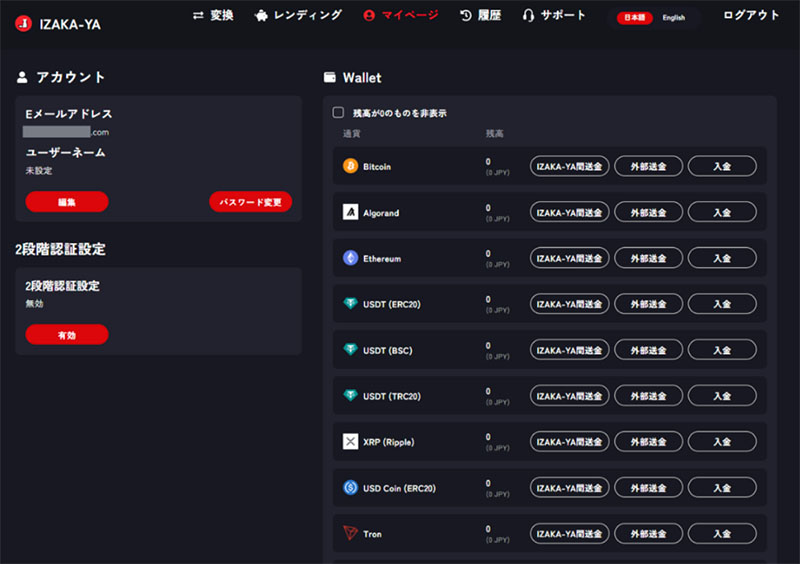This screenshot has width=800, height=564.
Task: Click 入金 deposit for Bitcoin
Action: 722,166
